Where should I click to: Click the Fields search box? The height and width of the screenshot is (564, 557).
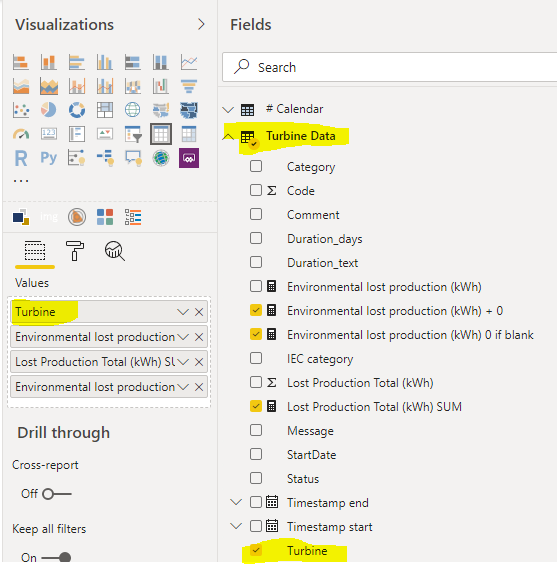tap(390, 67)
